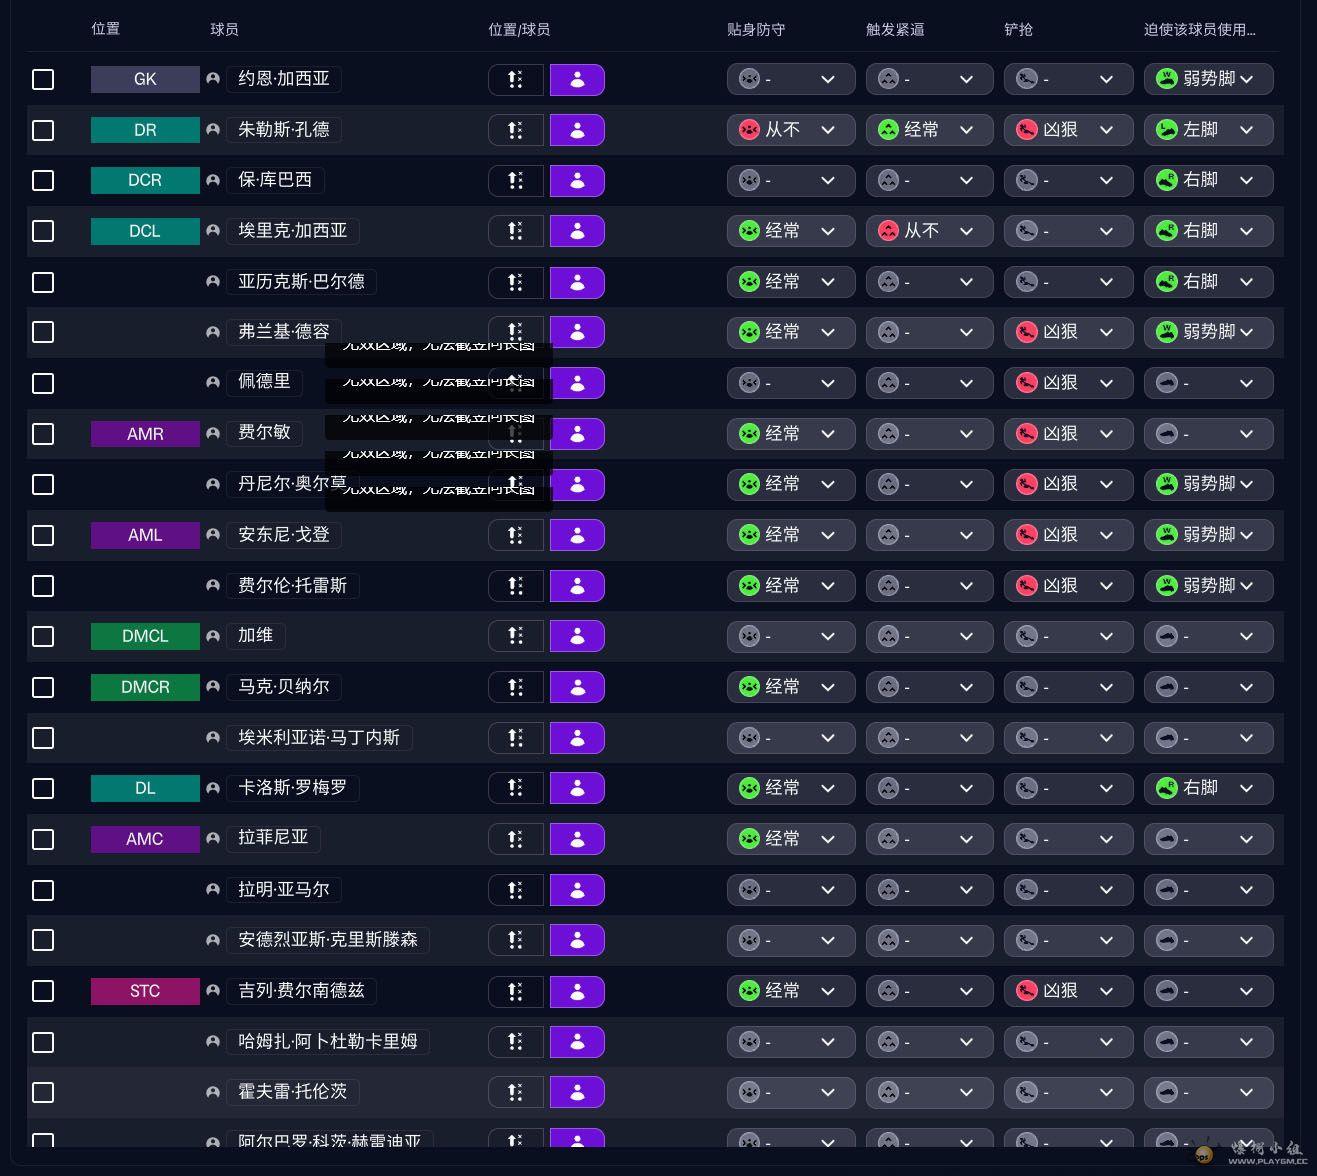The height and width of the screenshot is (1176, 1317).
Task: Switch 马克·贝纳尔 row to position mode
Action: (516, 687)
